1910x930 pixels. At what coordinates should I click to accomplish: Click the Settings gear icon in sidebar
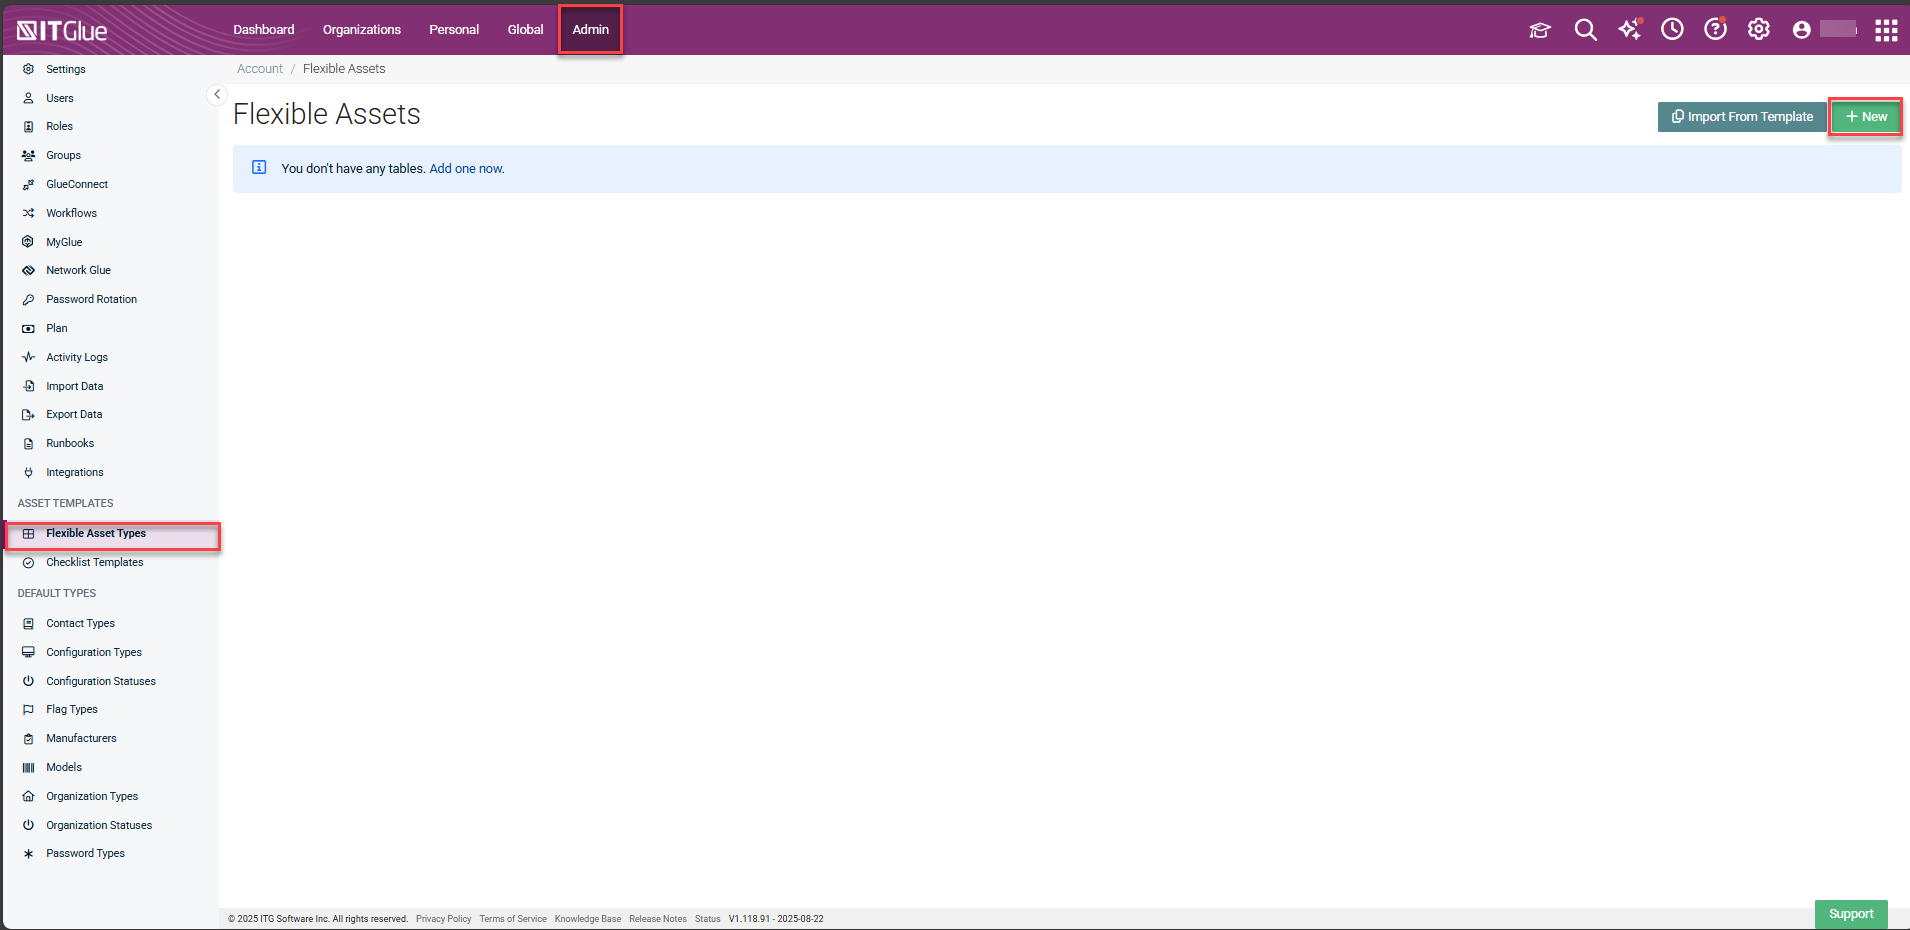(28, 69)
